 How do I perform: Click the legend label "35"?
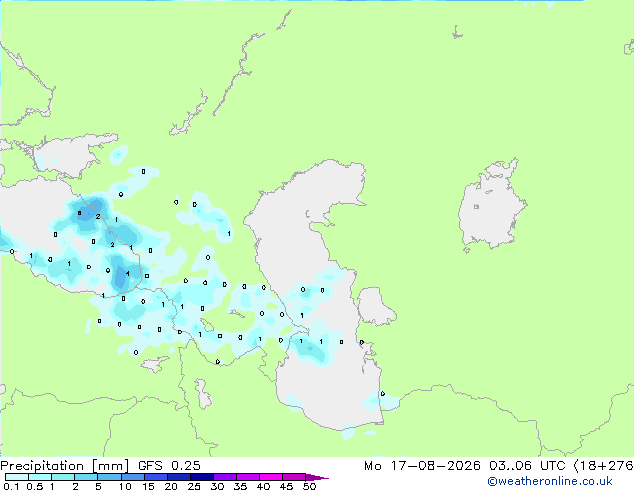pyautogui.click(x=241, y=486)
